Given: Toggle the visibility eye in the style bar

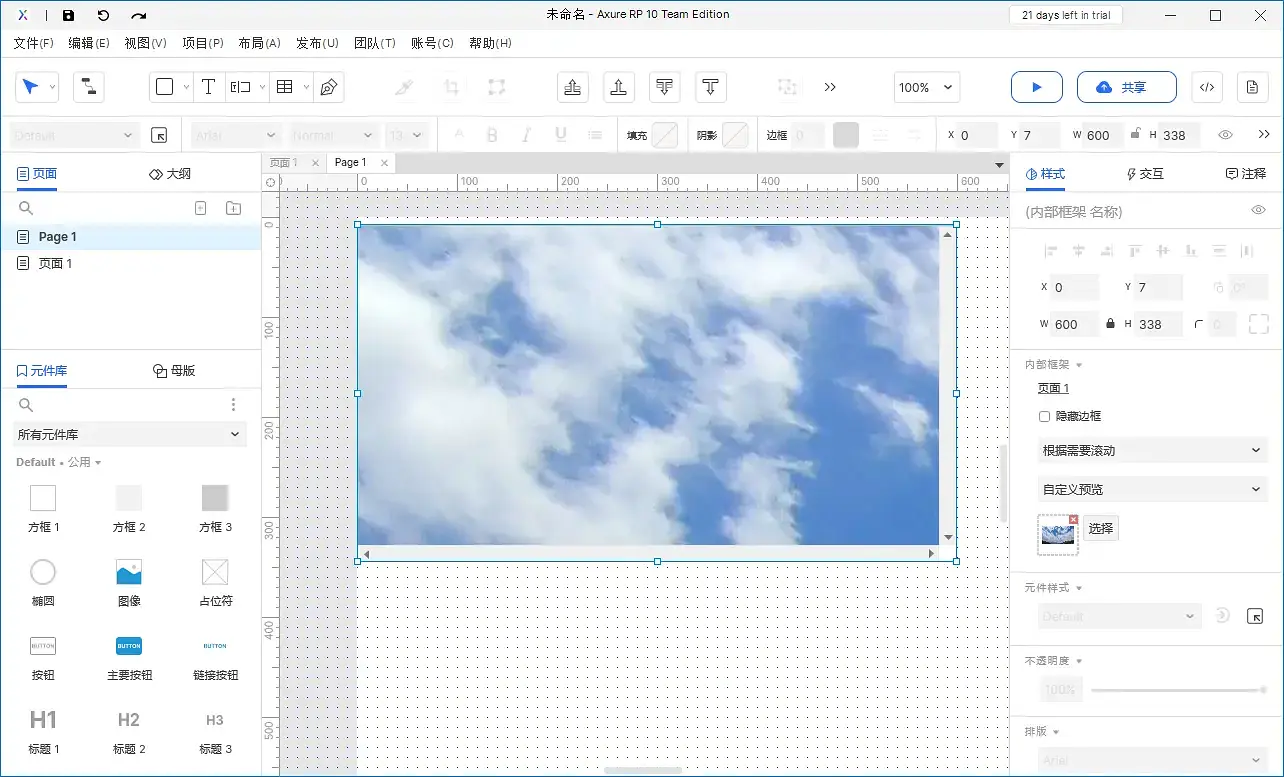Looking at the screenshot, I should (1224, 134).
